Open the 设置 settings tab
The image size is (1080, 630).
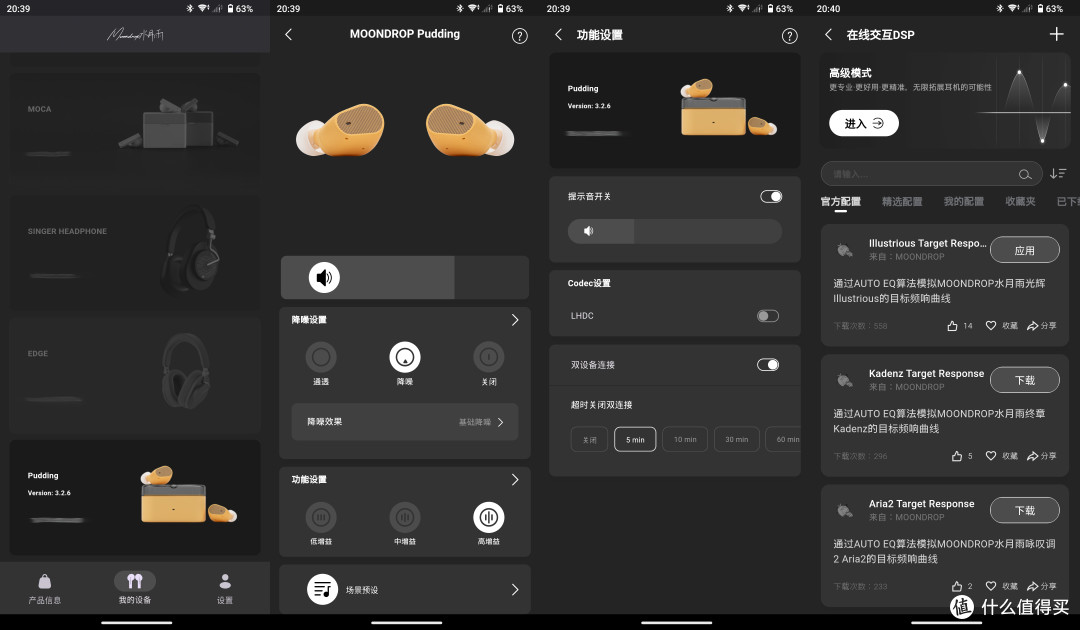(225, 589)
